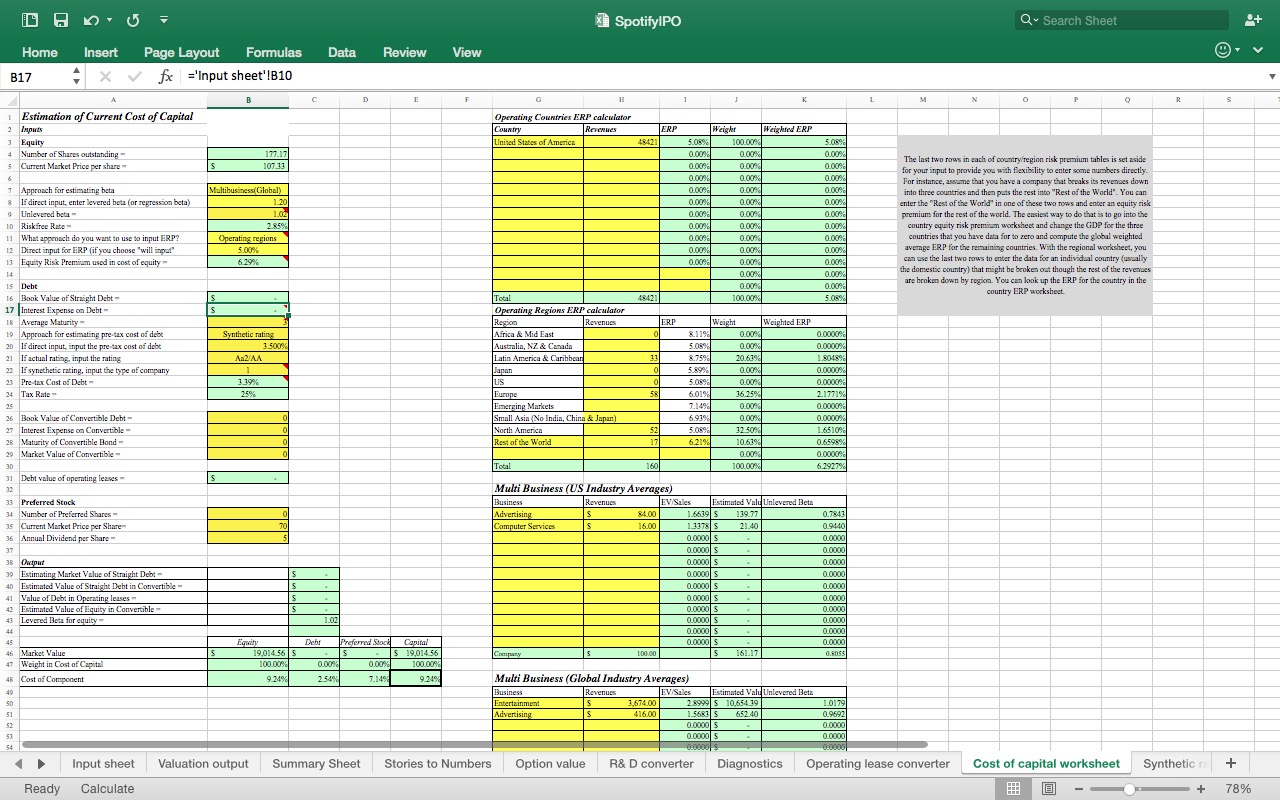The height and width of the screenshot is (800, 1280).
Task: Expand the quick access toolbar chevron
Action: (163, 19)
